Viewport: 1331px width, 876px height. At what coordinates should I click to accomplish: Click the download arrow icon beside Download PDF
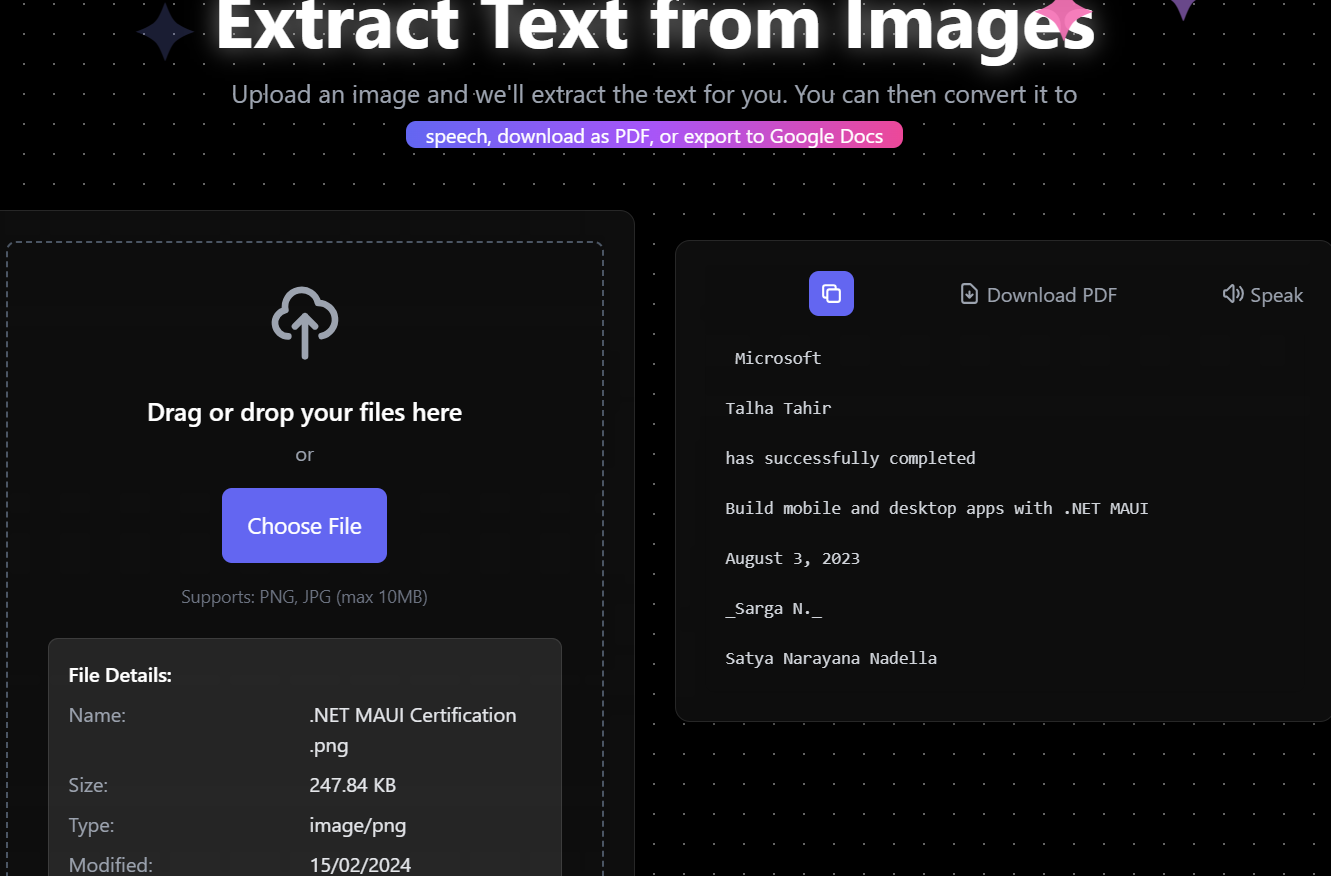(x=969, y=294)
